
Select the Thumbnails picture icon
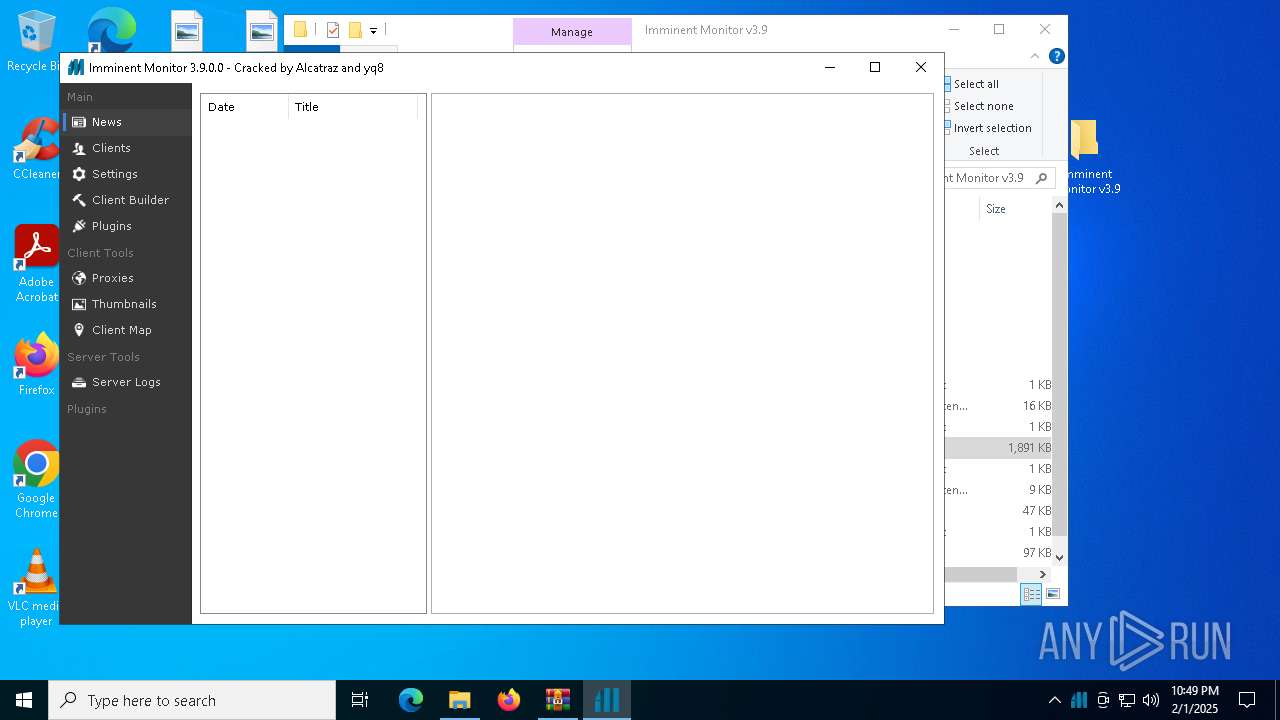79,304
